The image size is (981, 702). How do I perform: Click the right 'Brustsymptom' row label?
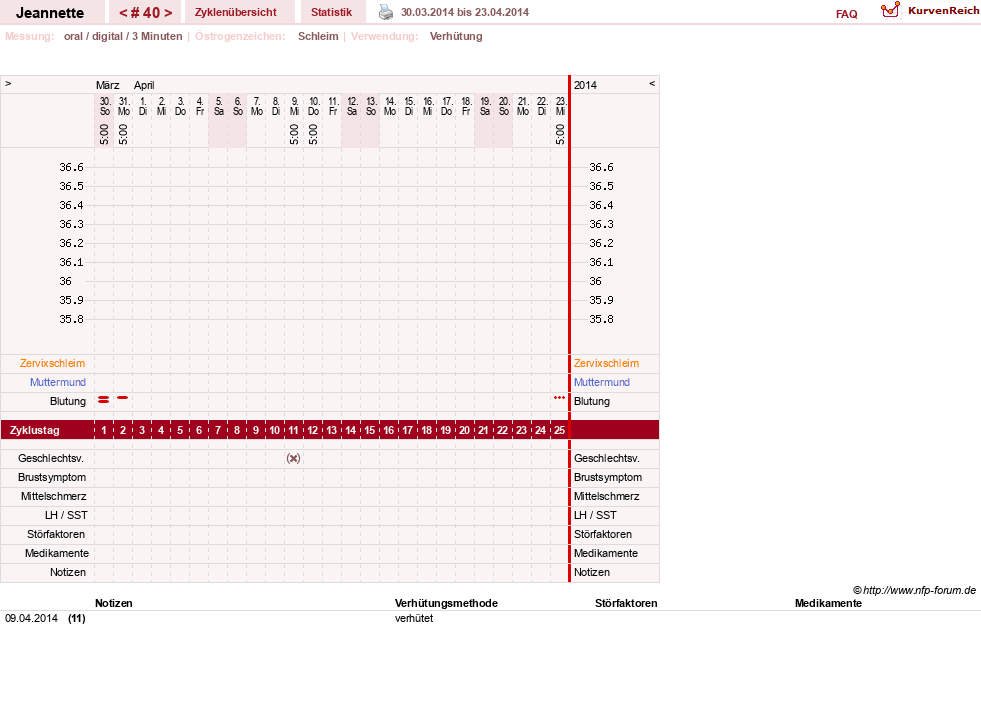tap(607, 477)
